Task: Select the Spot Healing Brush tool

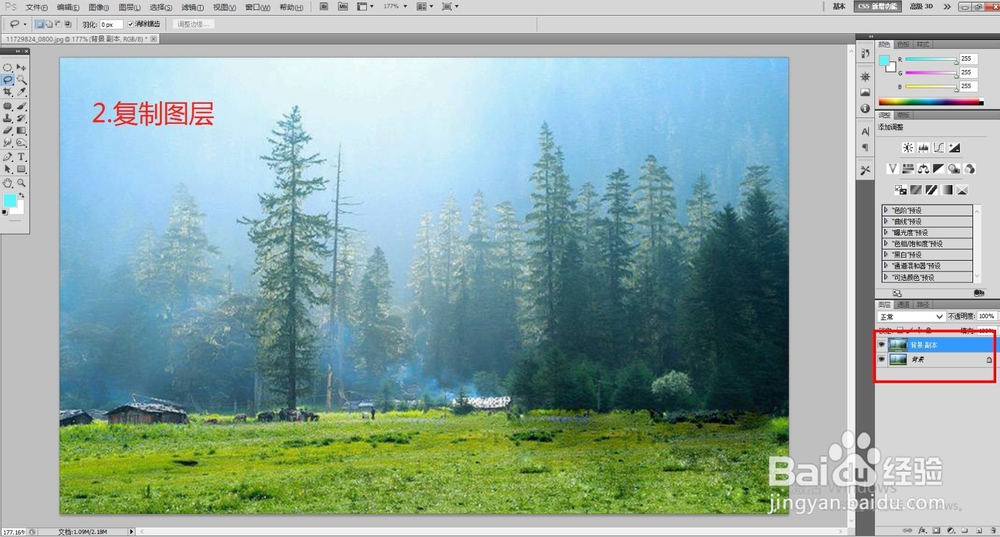Action: point(8,106)
